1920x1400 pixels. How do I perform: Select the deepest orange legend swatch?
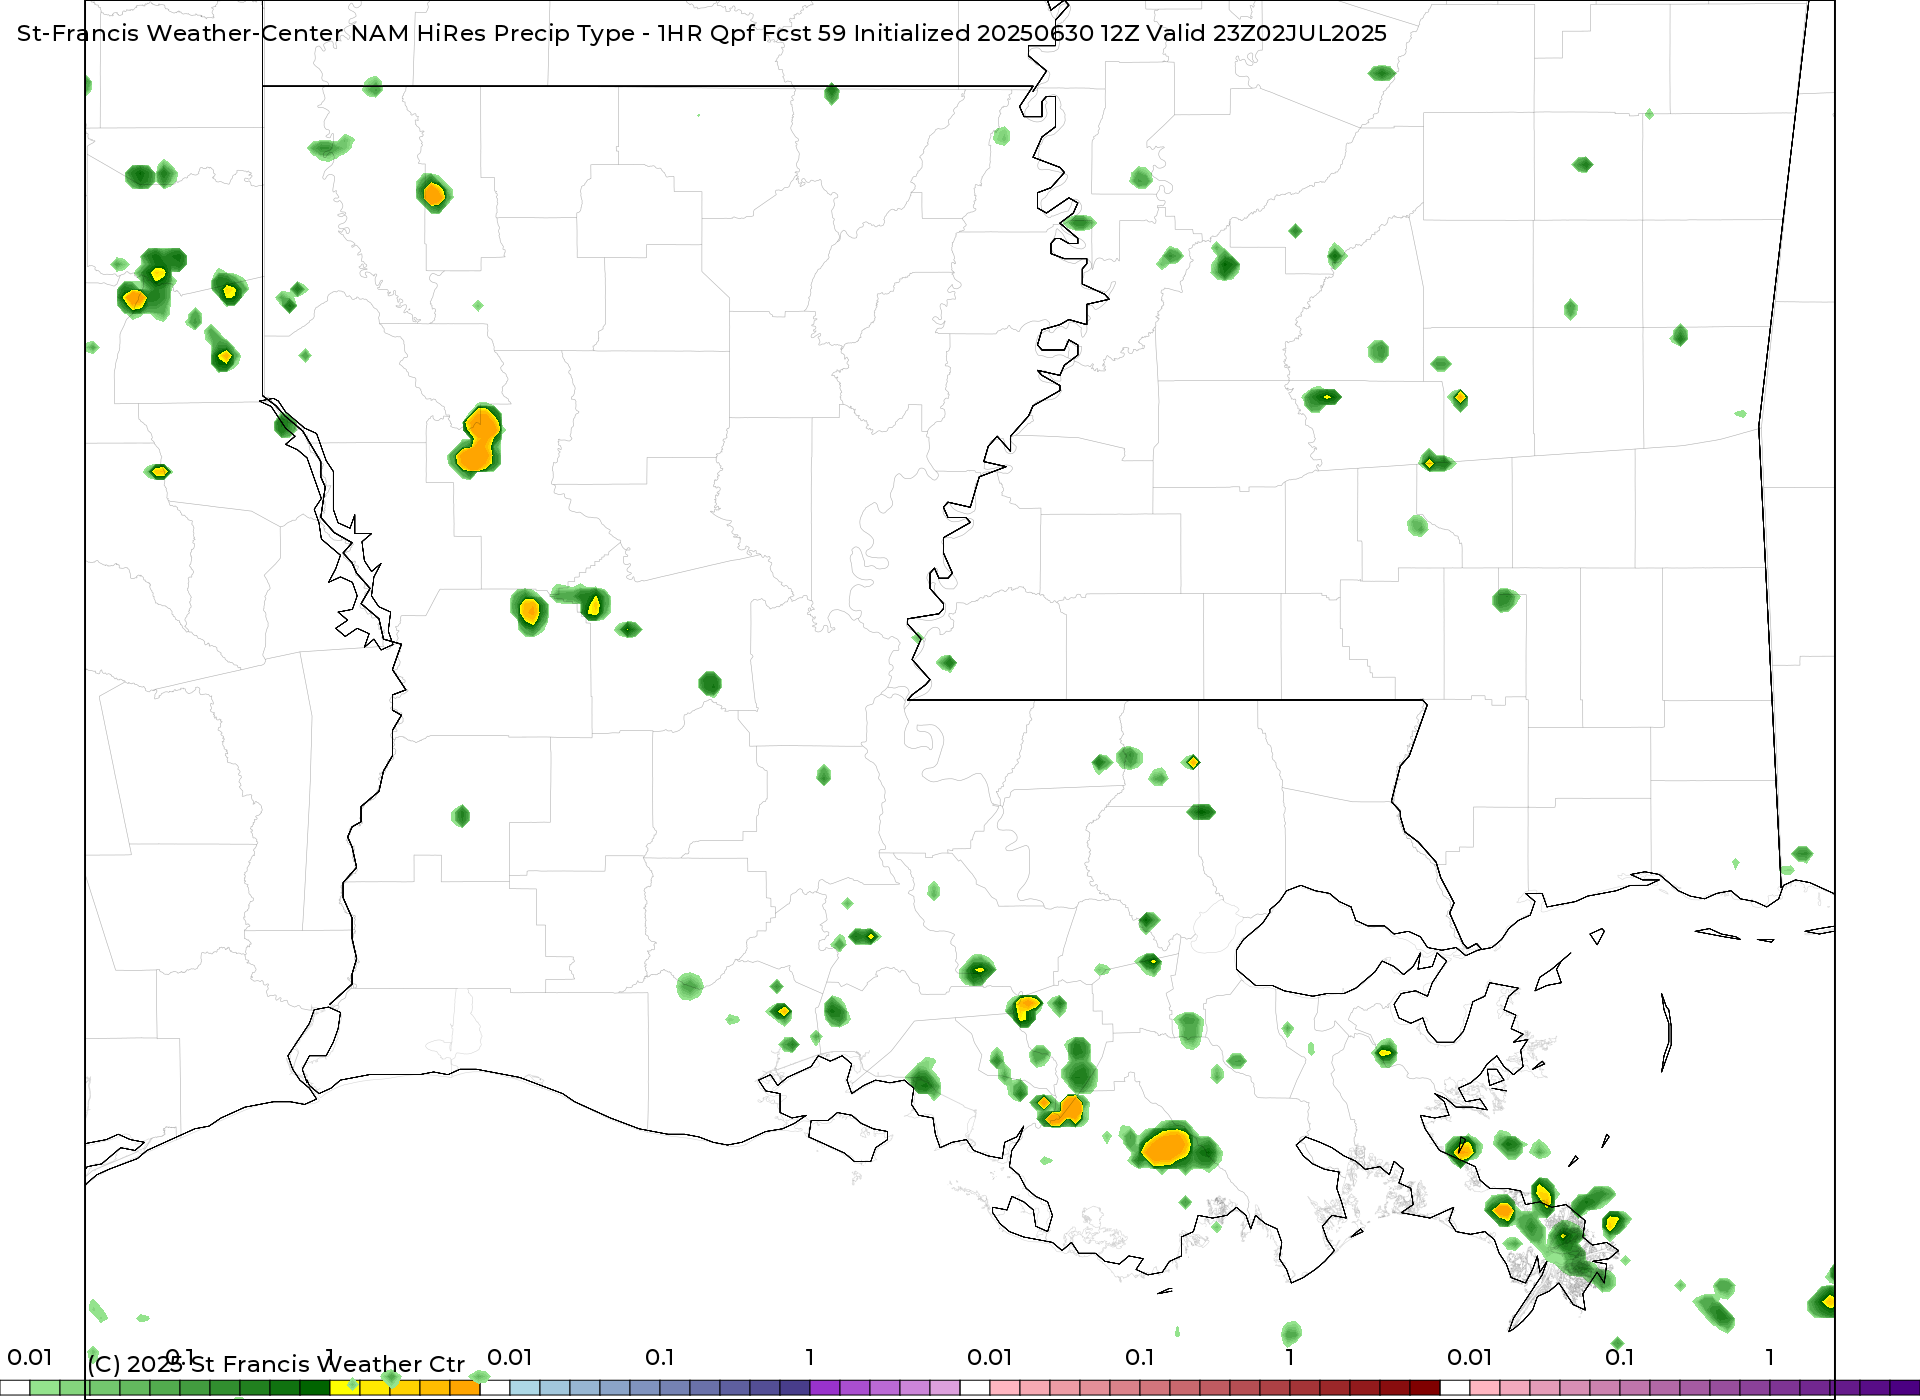pos(465,1388)
